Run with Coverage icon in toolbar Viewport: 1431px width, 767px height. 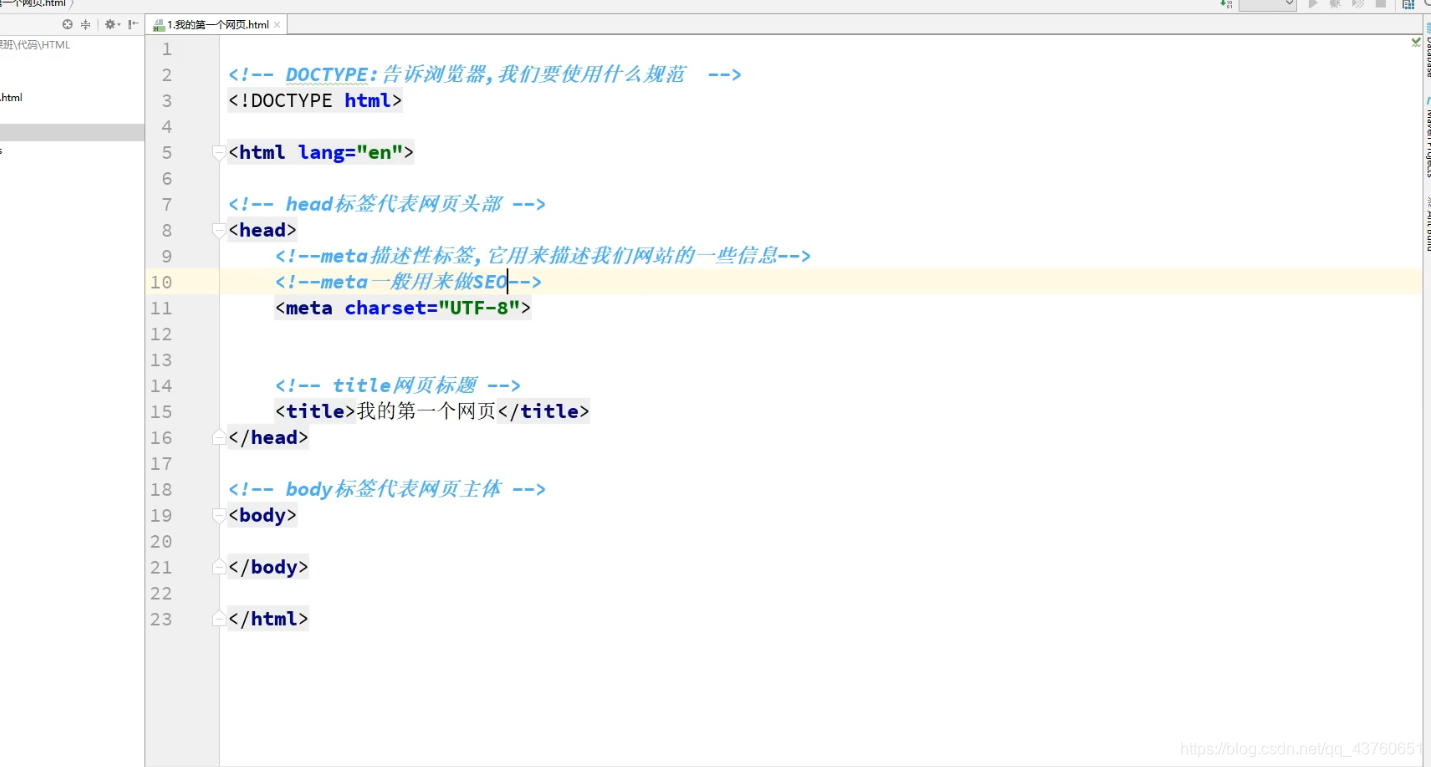point(1358,3)
